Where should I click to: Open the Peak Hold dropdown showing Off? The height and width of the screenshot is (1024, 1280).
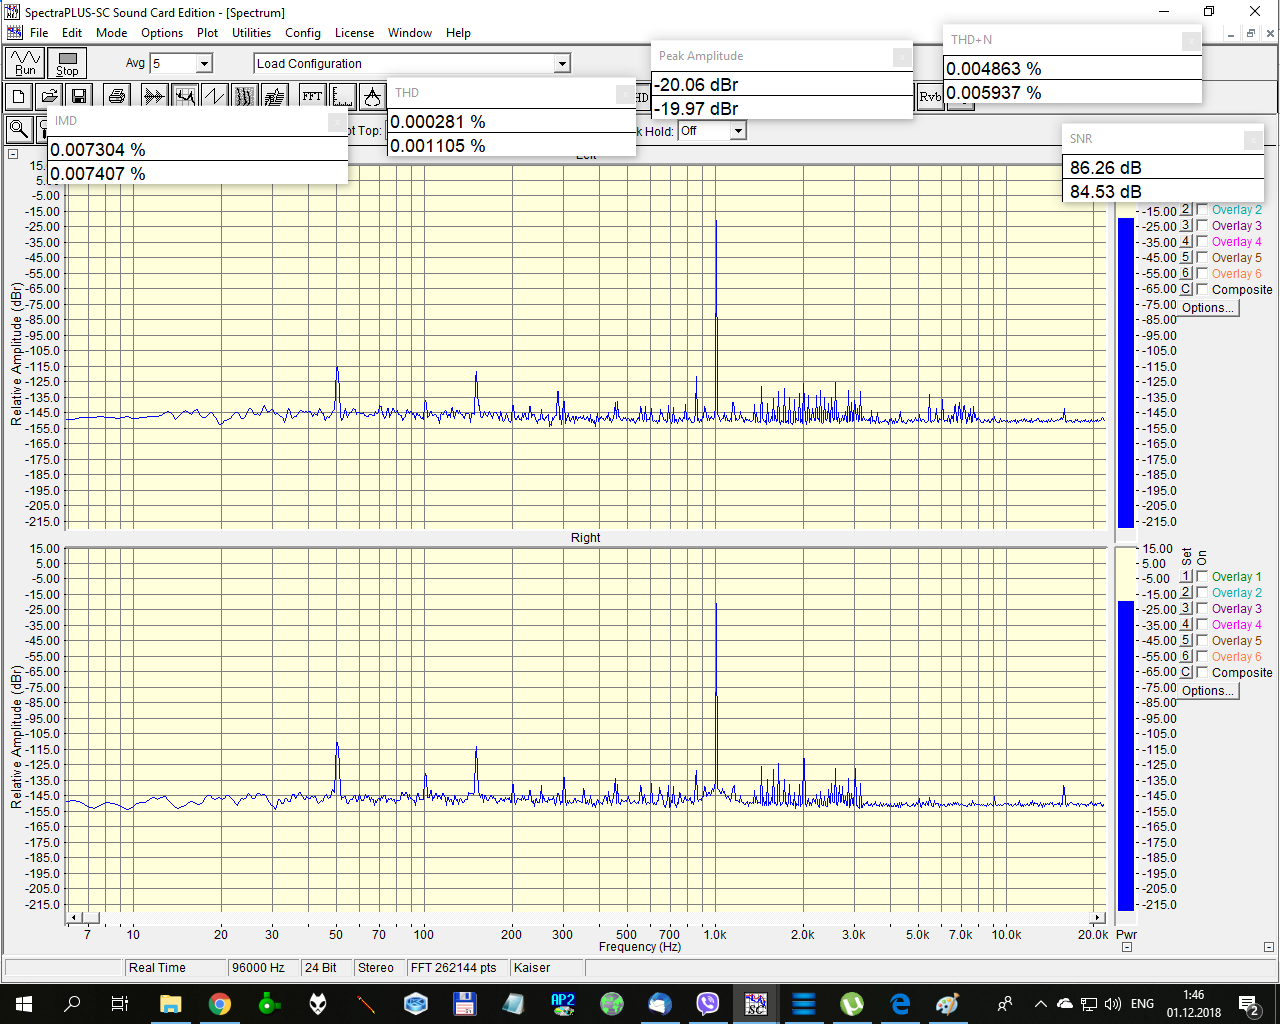[x=737, y=131]
